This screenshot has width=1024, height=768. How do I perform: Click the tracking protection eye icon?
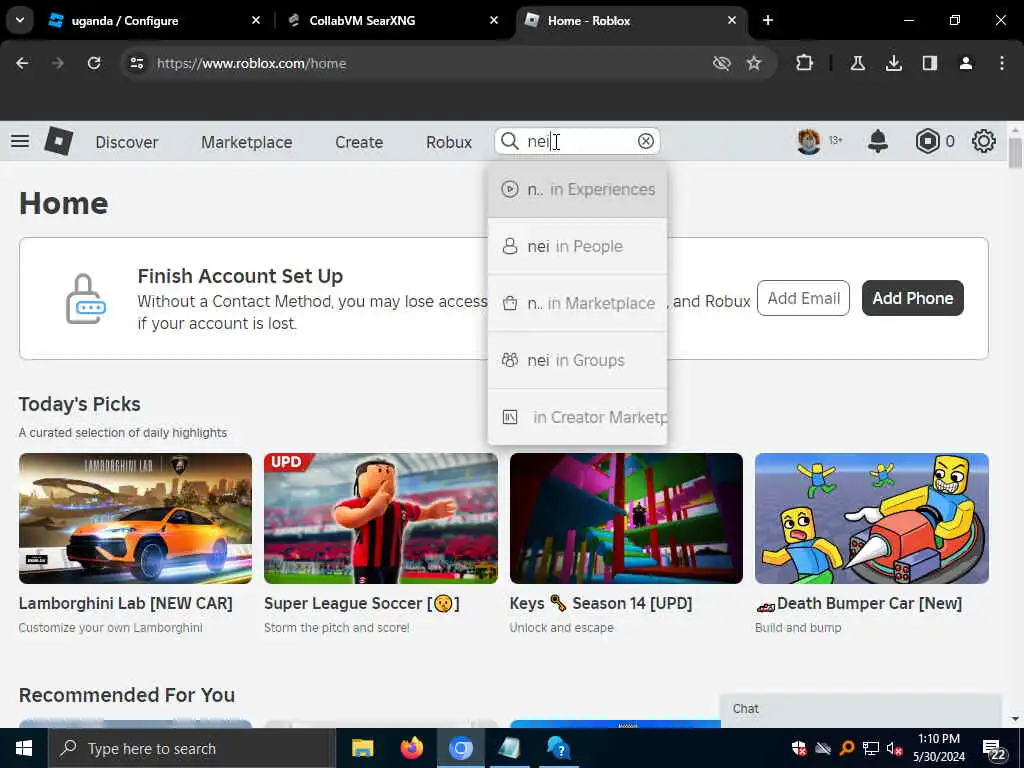click(721, 63)
